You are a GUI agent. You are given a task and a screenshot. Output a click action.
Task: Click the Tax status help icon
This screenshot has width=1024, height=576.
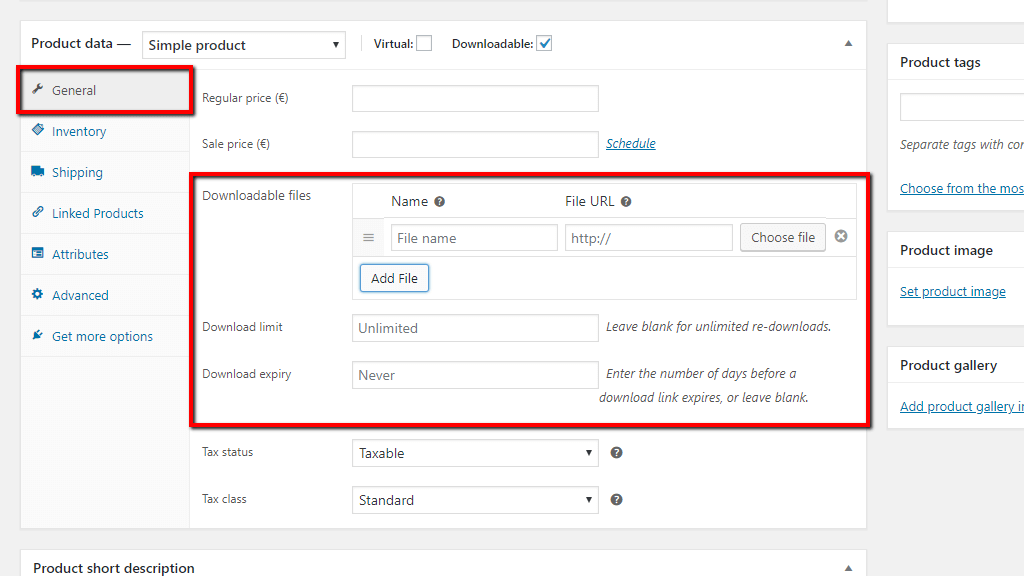pos(616,453)
